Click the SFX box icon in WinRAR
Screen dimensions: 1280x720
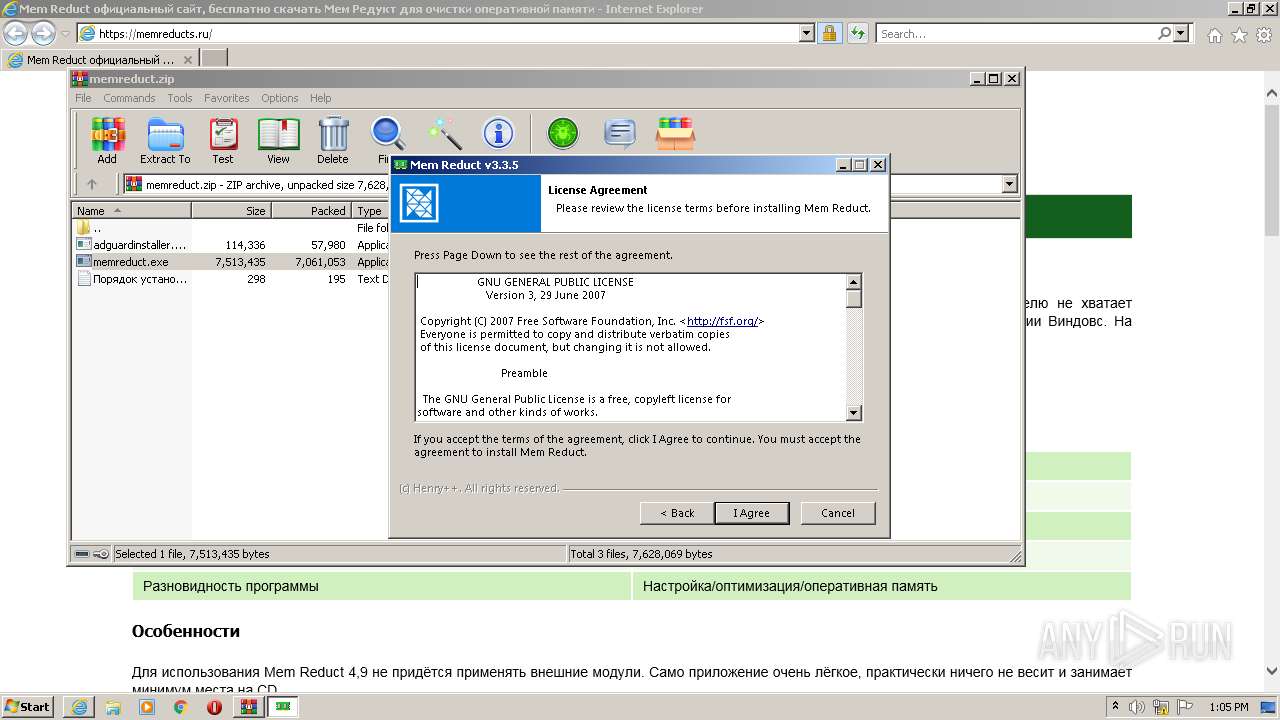pos(676,134)
